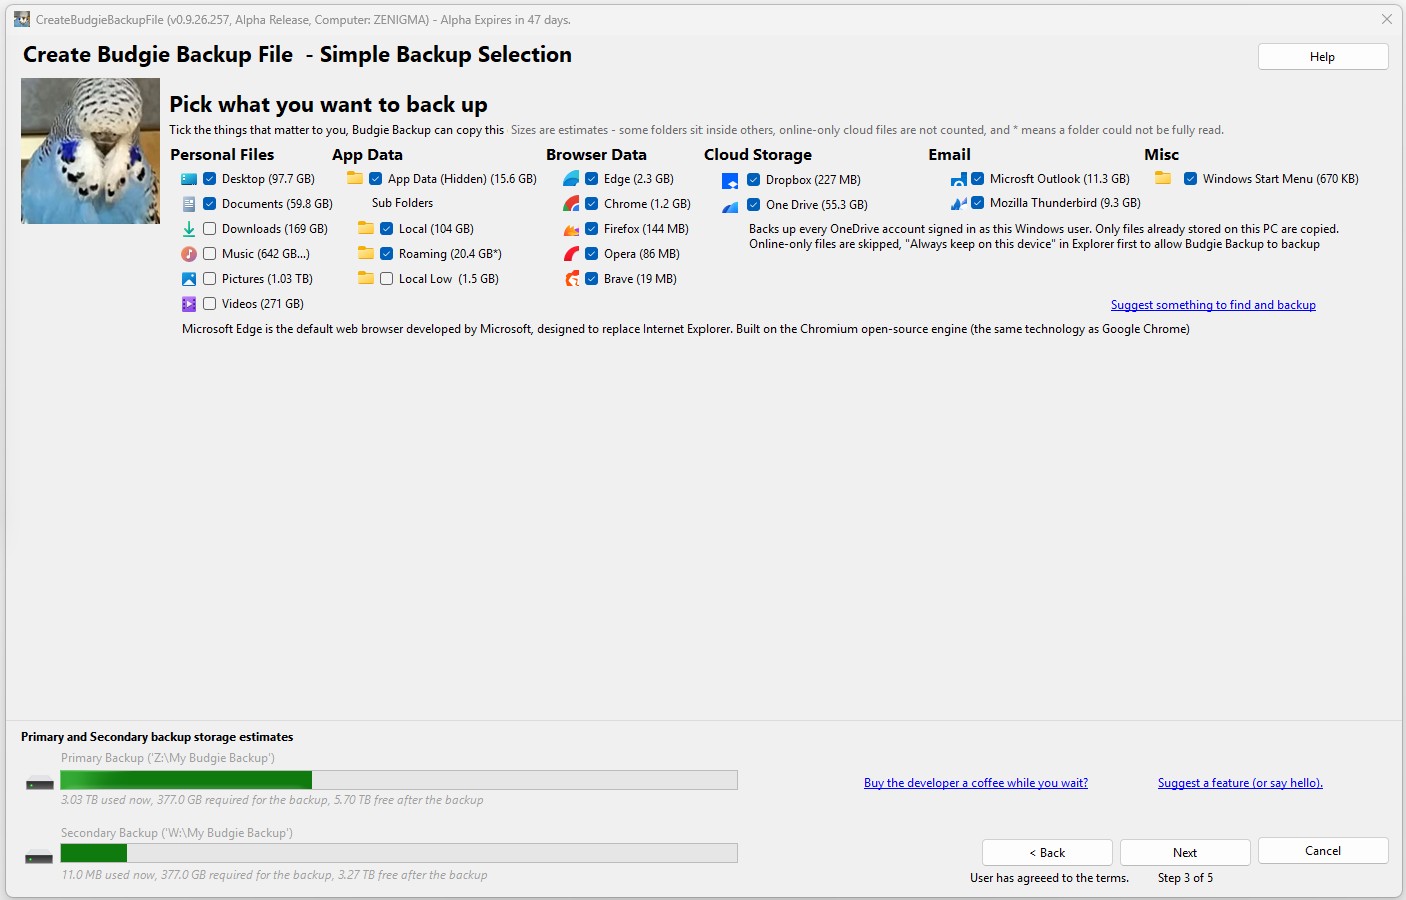Click the Opera browser icon
This screenshot has width=1406, height=900.
[571, 254]
